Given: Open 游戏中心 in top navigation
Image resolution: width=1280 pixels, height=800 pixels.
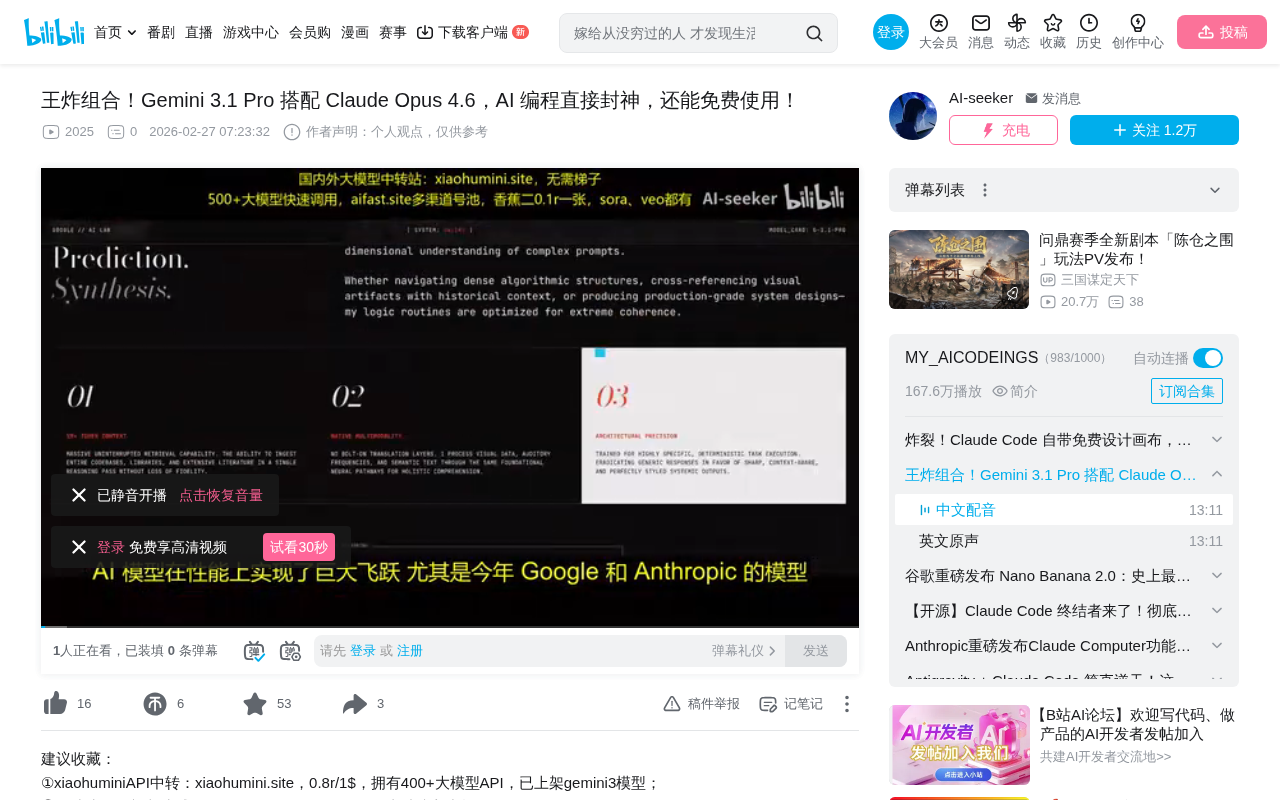Looking at the screenshot, I should (251, 32).
